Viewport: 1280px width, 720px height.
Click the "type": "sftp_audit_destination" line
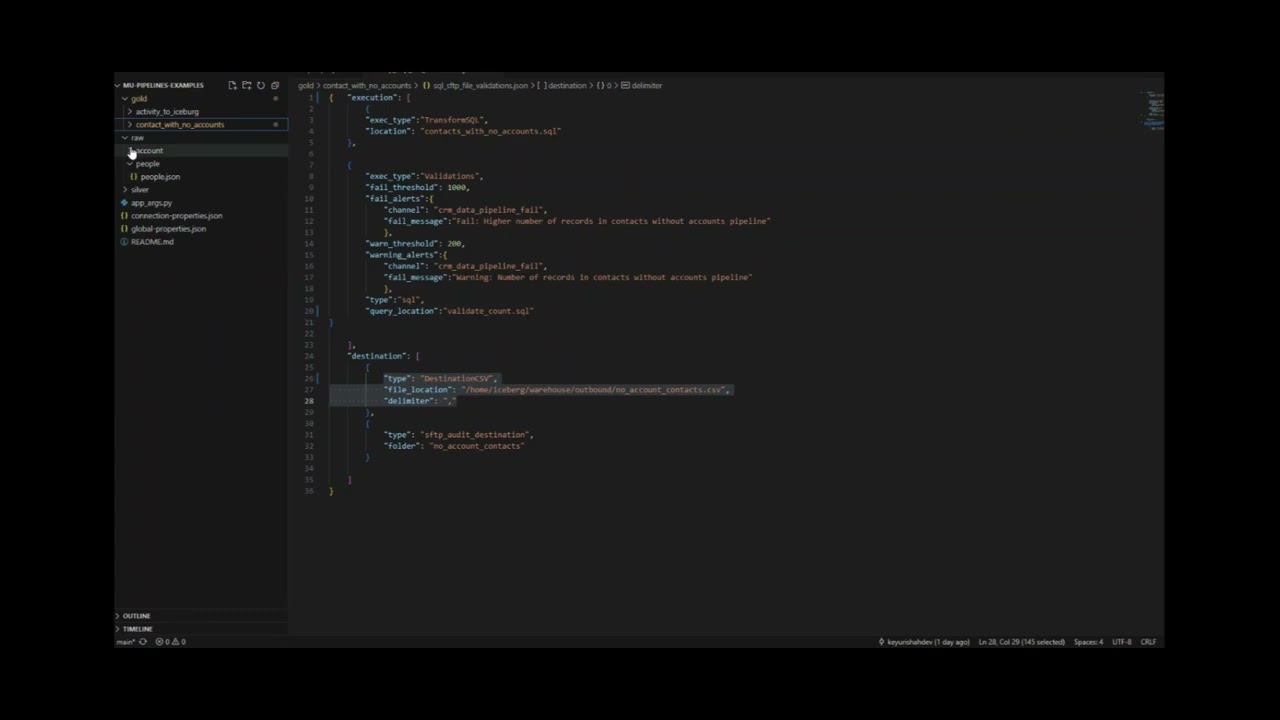coord(459,435)
